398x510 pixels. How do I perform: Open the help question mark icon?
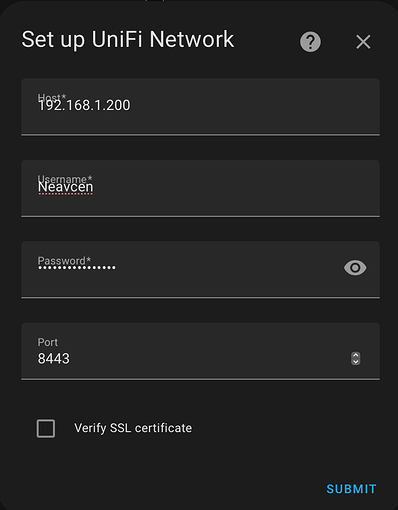coord(310,42)
